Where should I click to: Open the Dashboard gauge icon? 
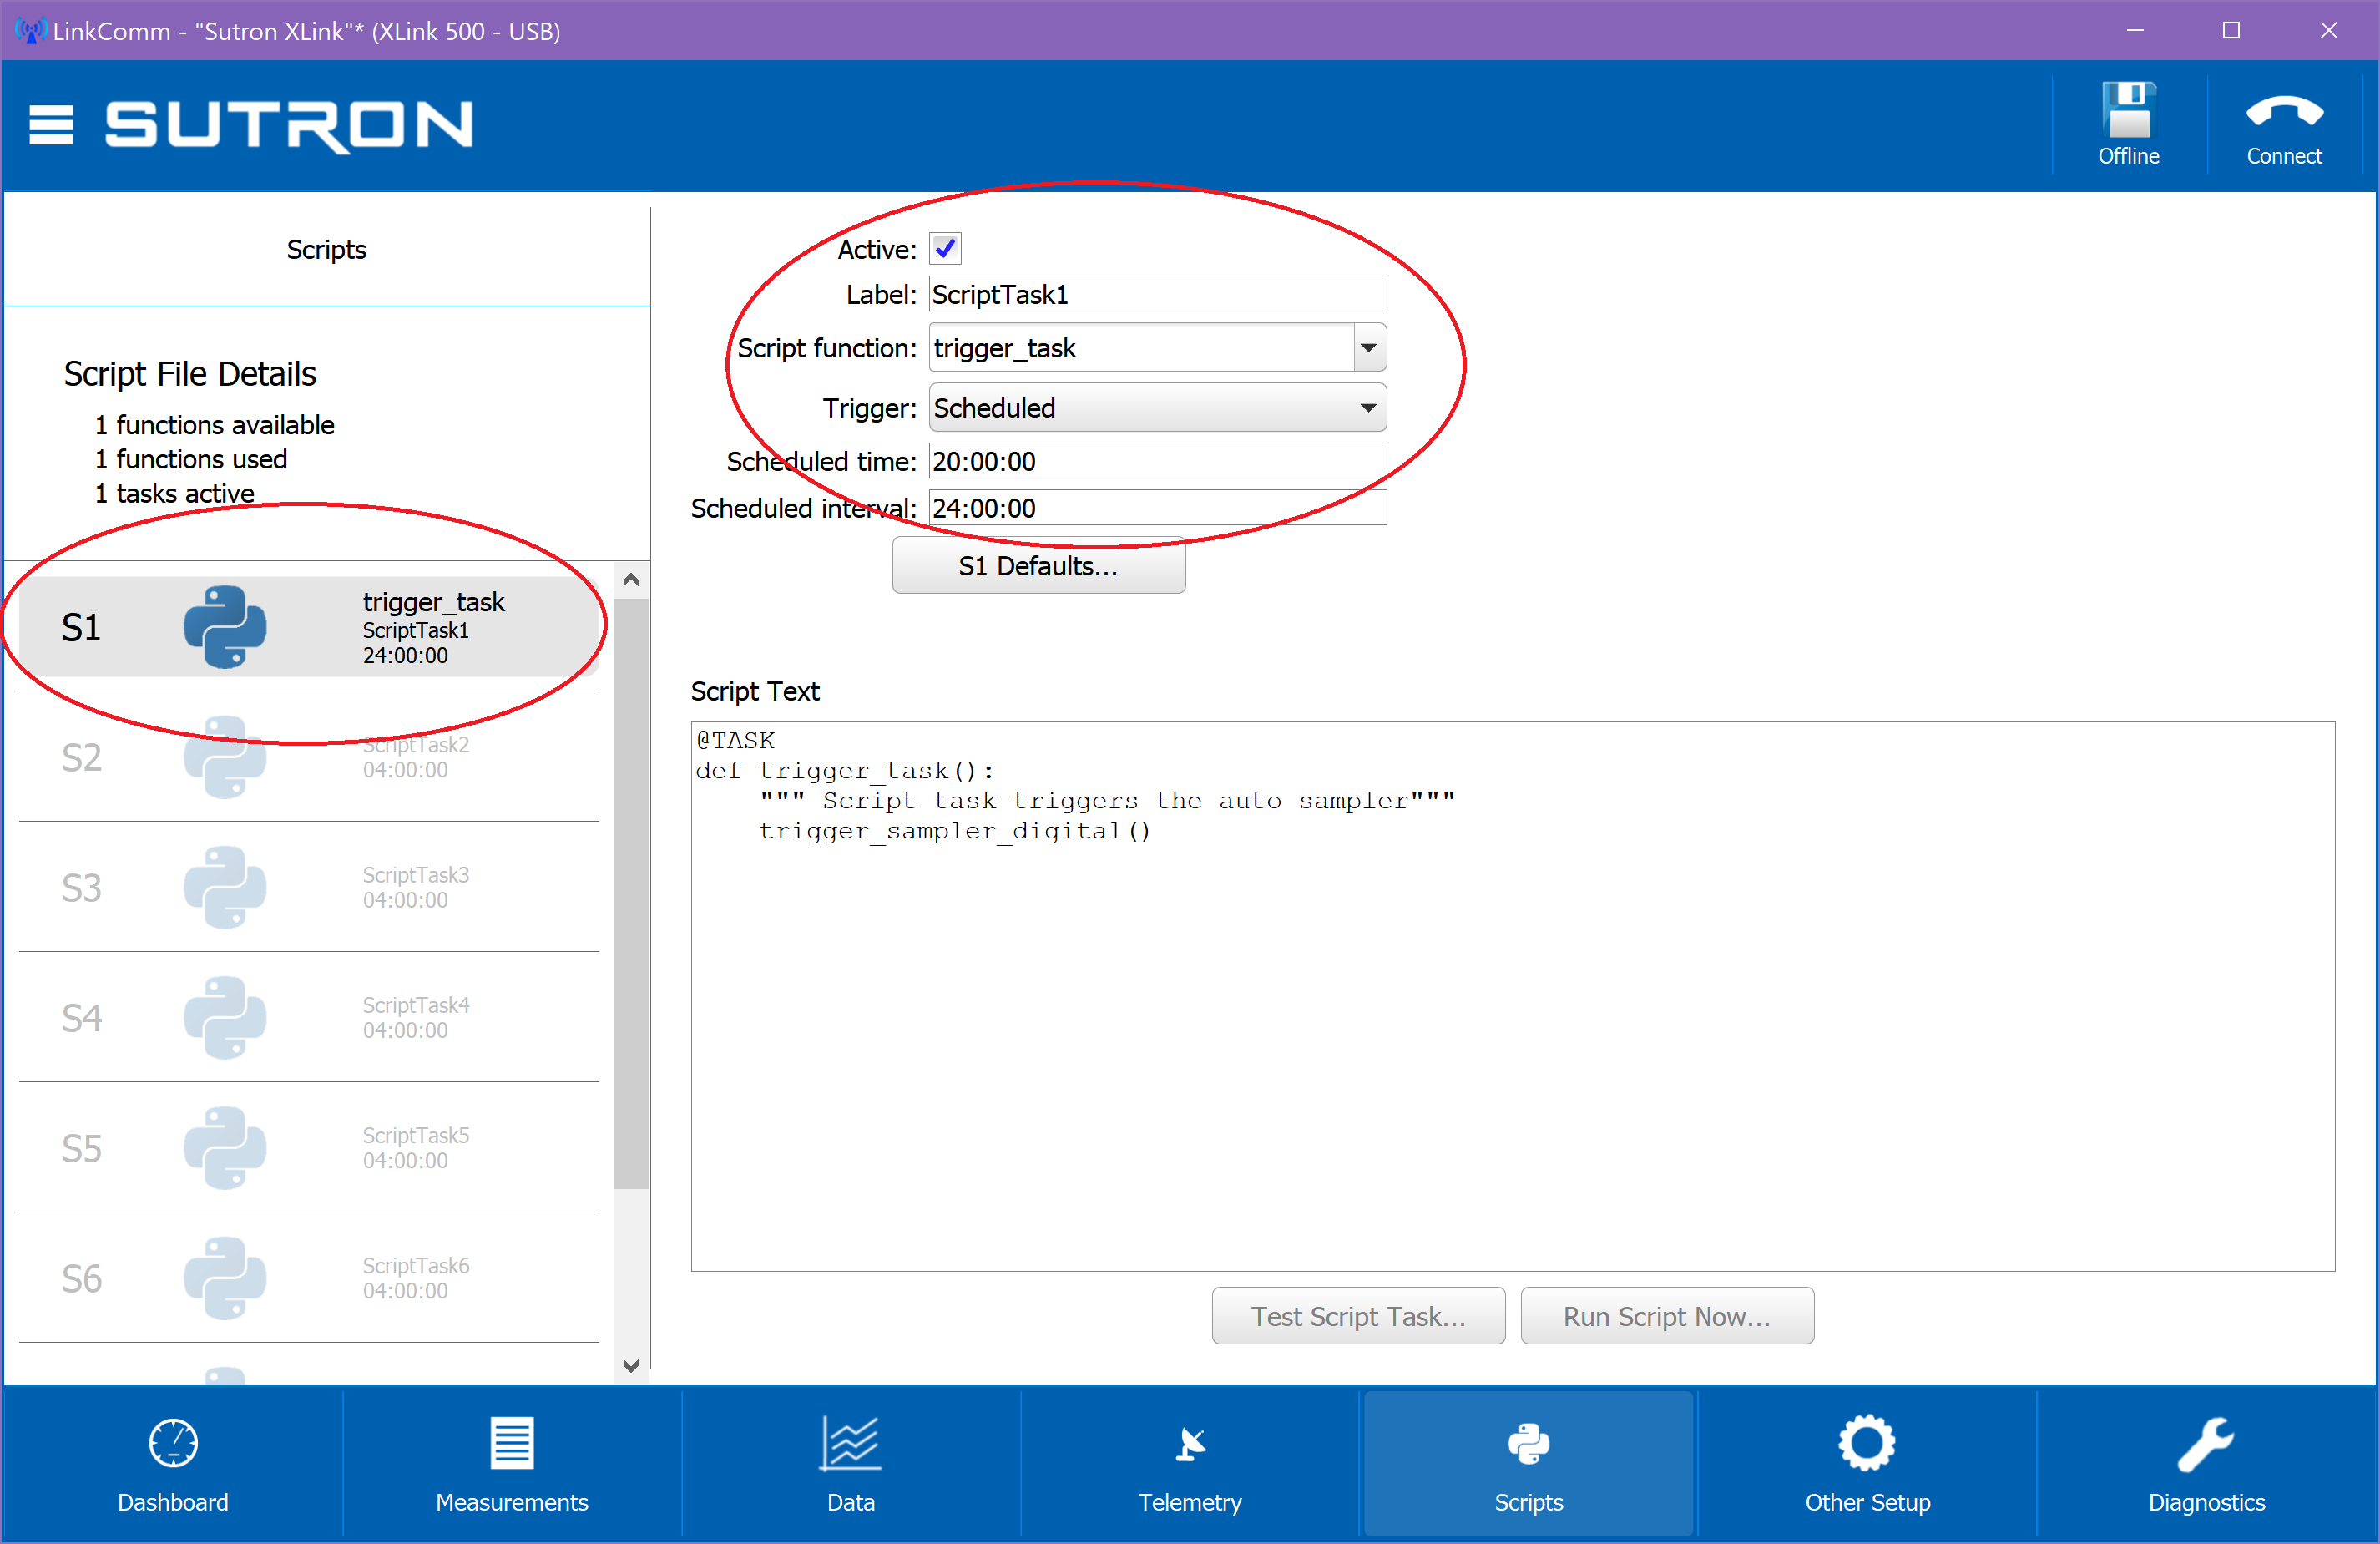173,1442
